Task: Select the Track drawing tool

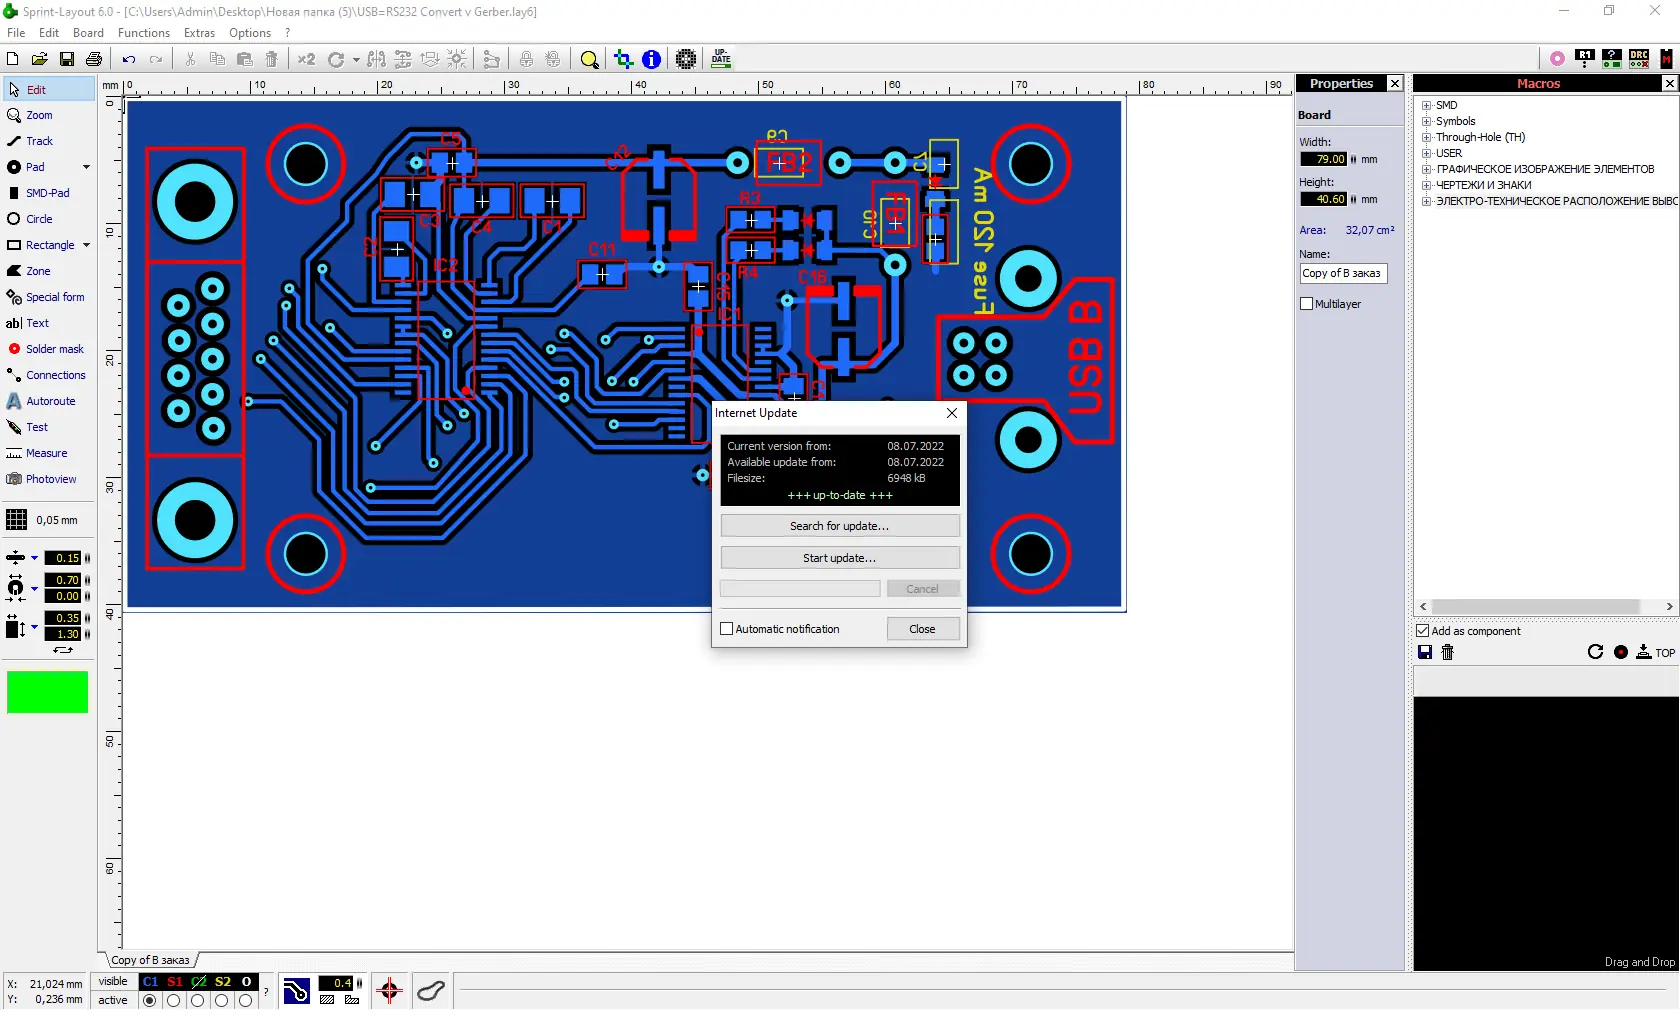Action: pos(39,141)
